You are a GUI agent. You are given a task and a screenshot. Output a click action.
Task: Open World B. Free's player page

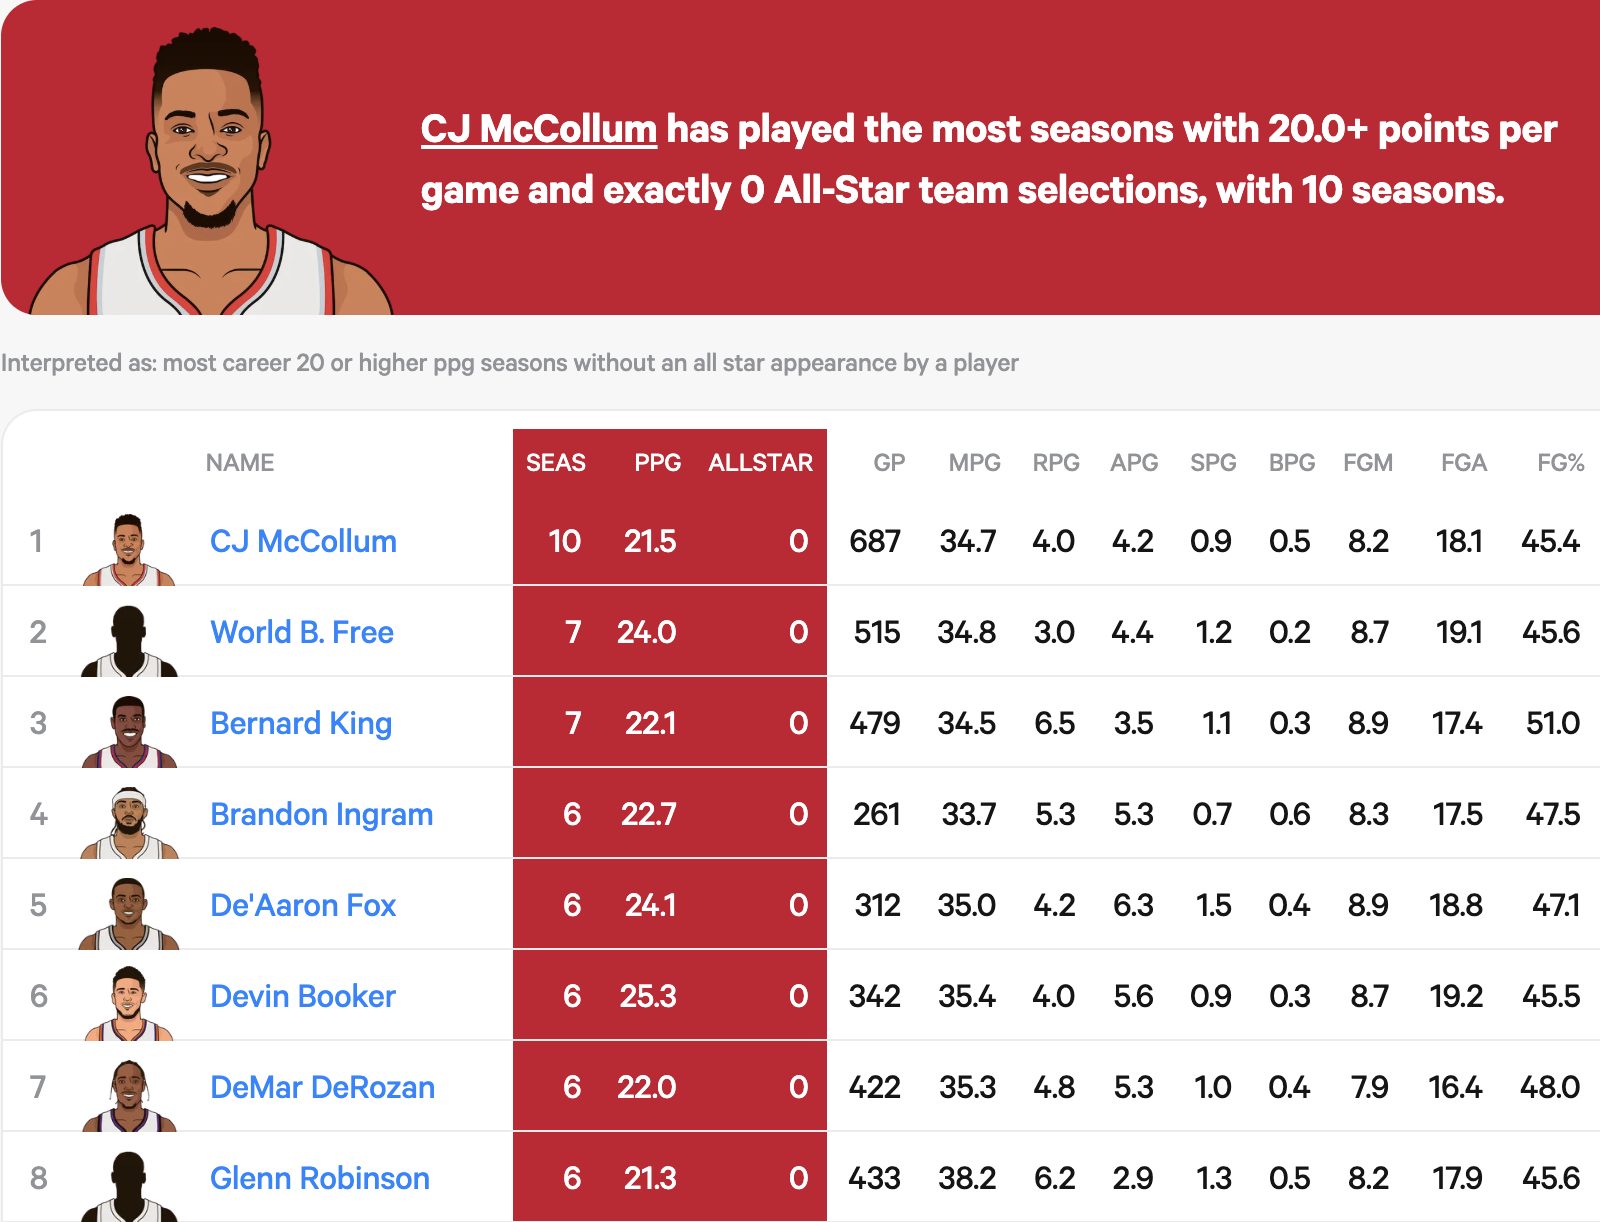[301, 632]
